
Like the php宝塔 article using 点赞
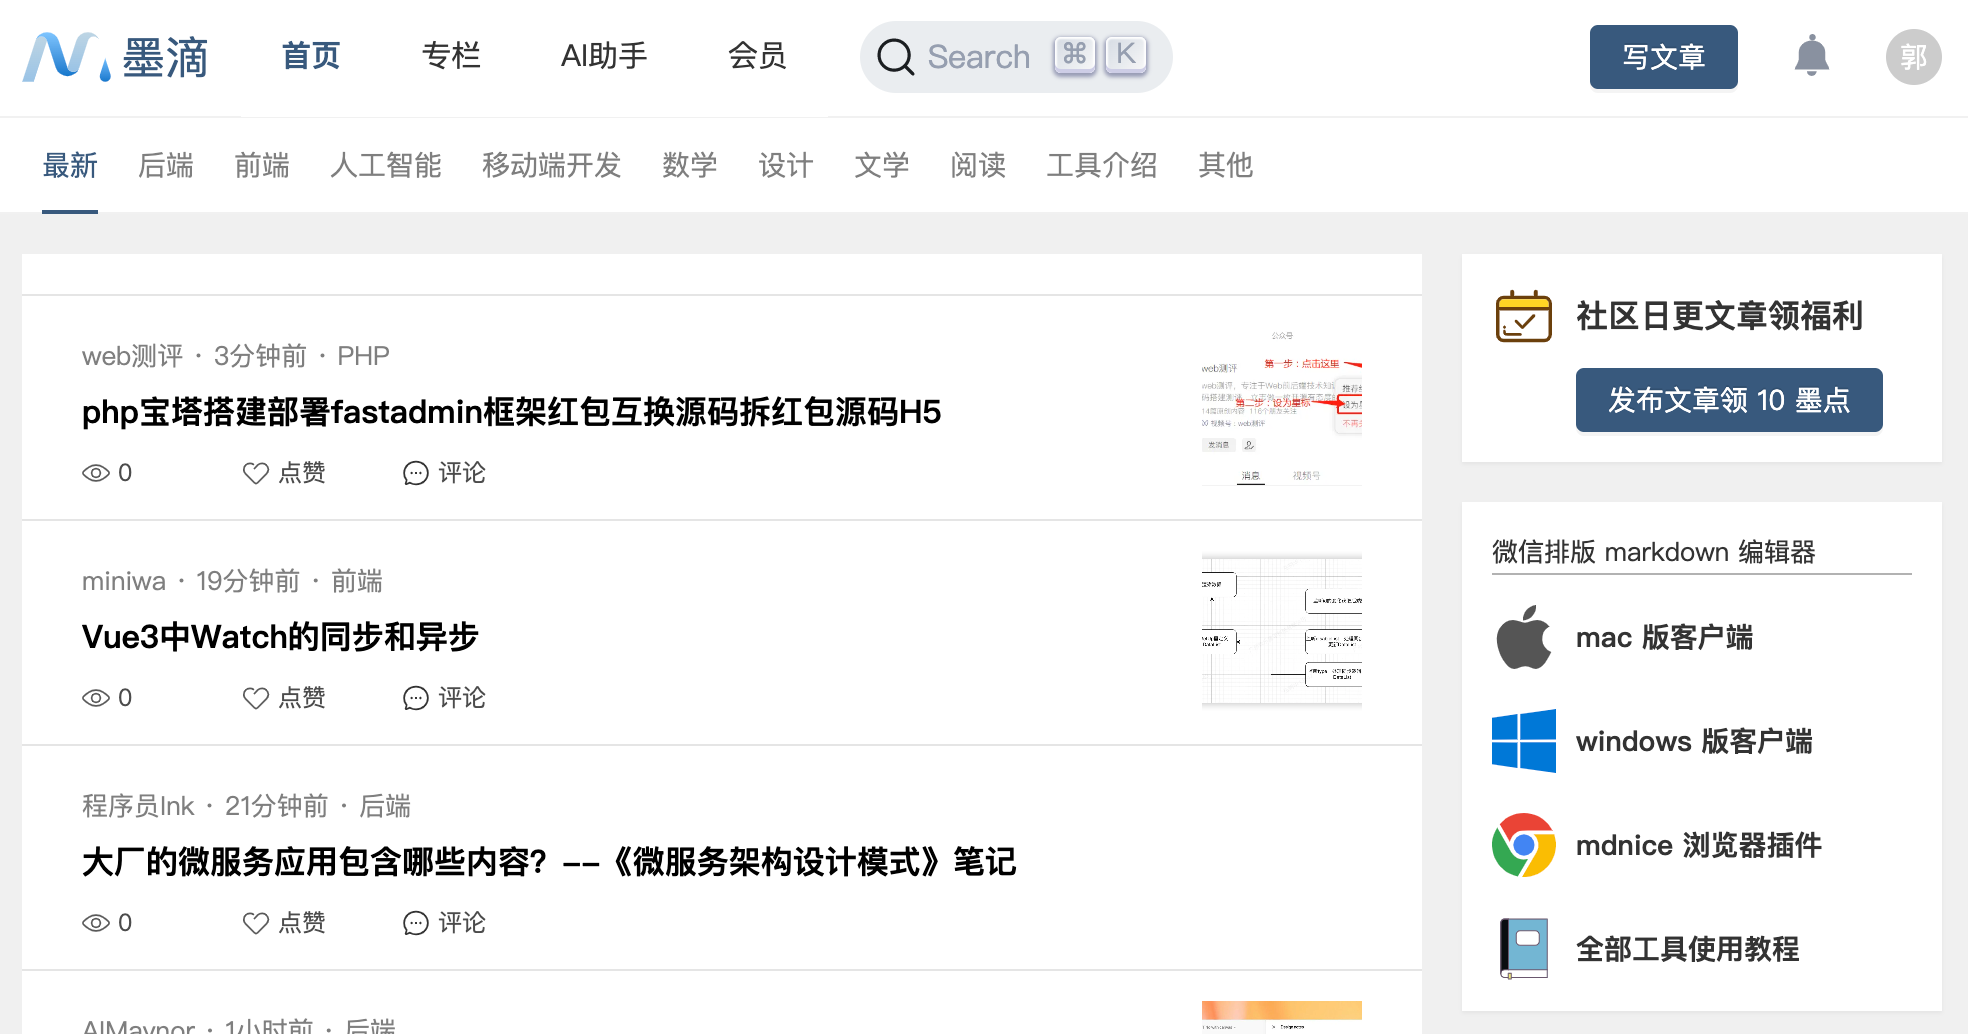coord(285,473)
